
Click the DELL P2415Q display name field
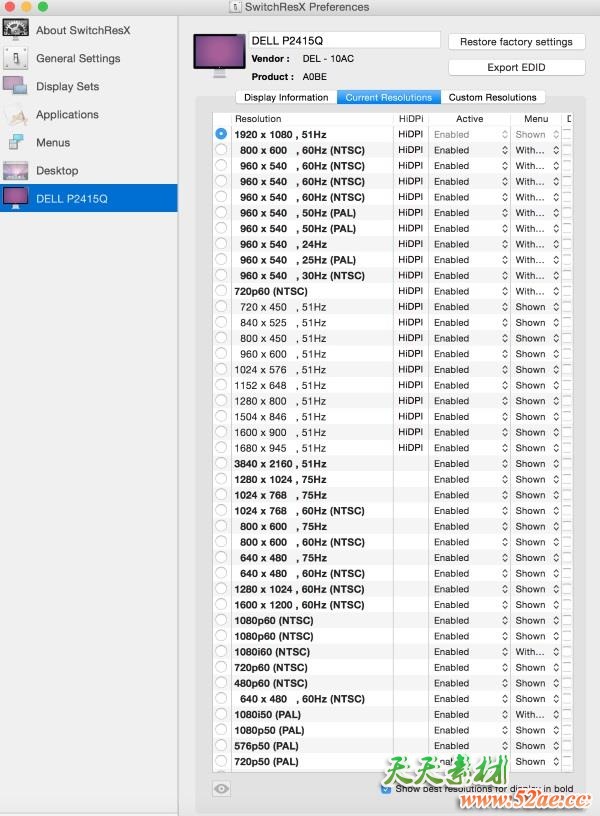(343, 40)
